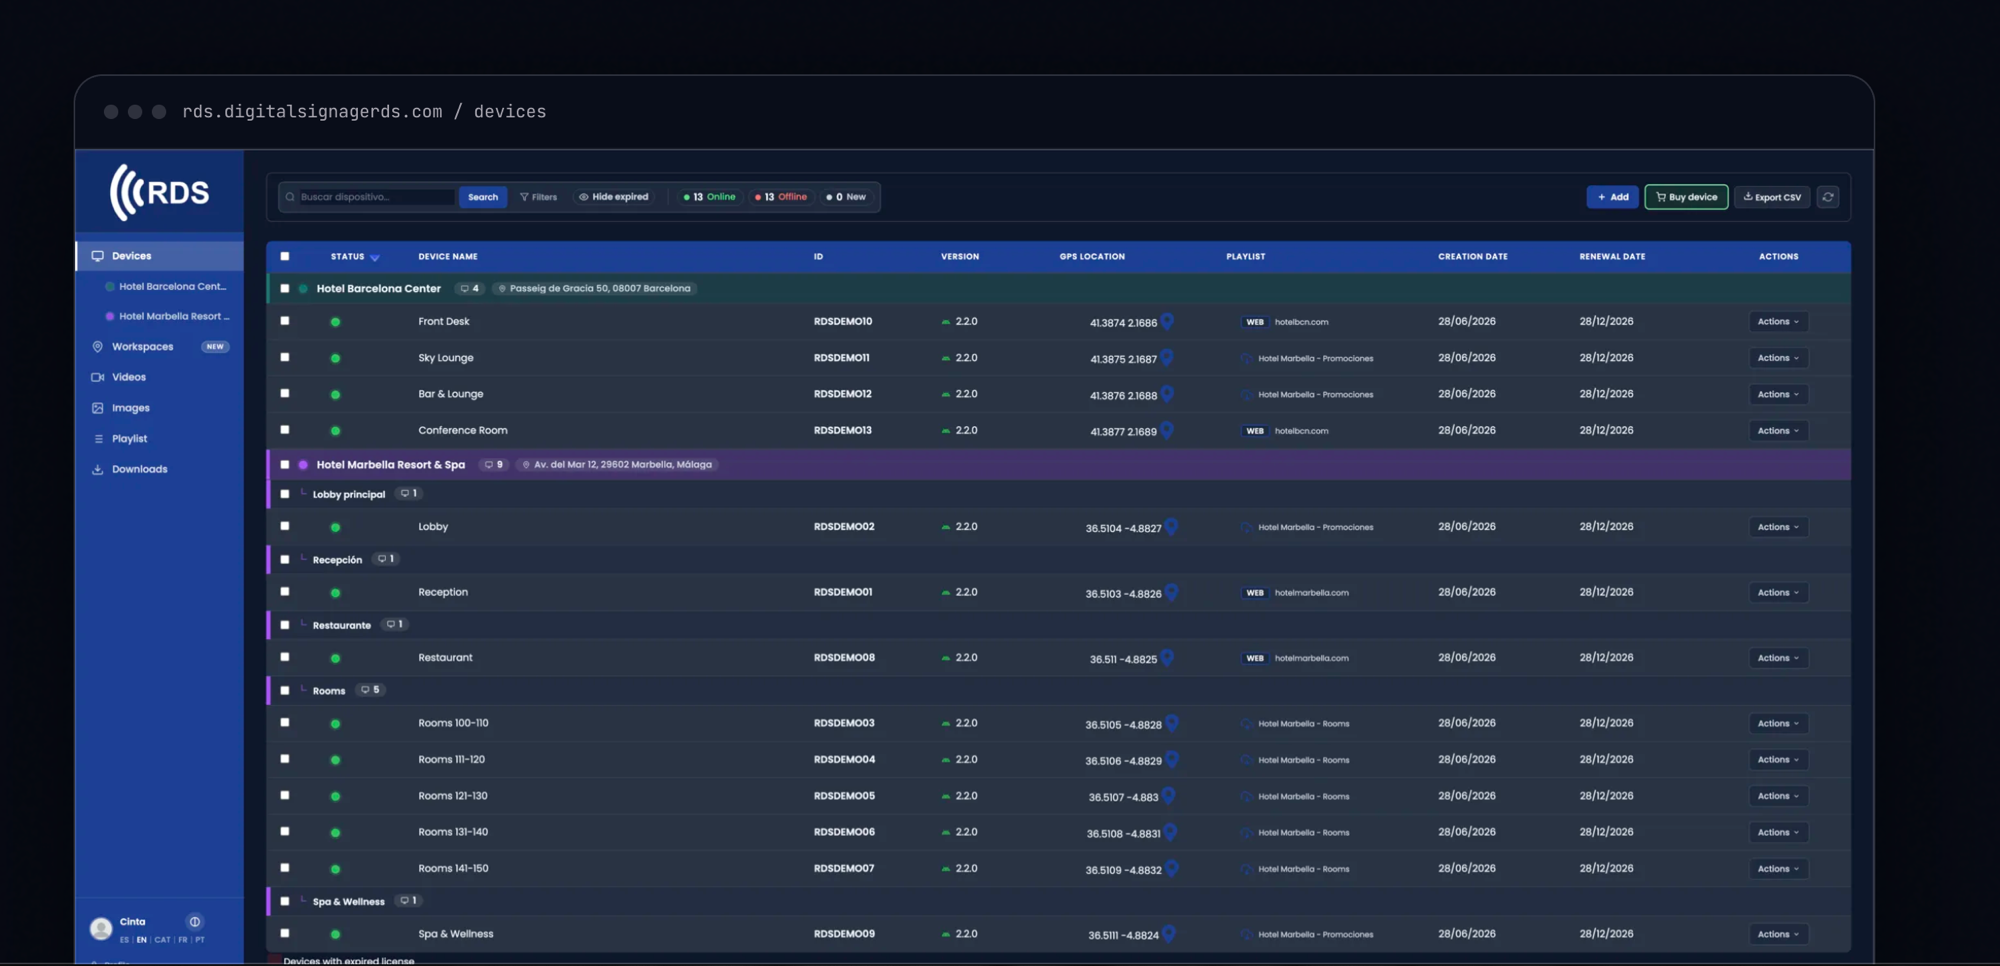
Task: Click the RDS logo in the sidebar
Action: coord(159,192)
